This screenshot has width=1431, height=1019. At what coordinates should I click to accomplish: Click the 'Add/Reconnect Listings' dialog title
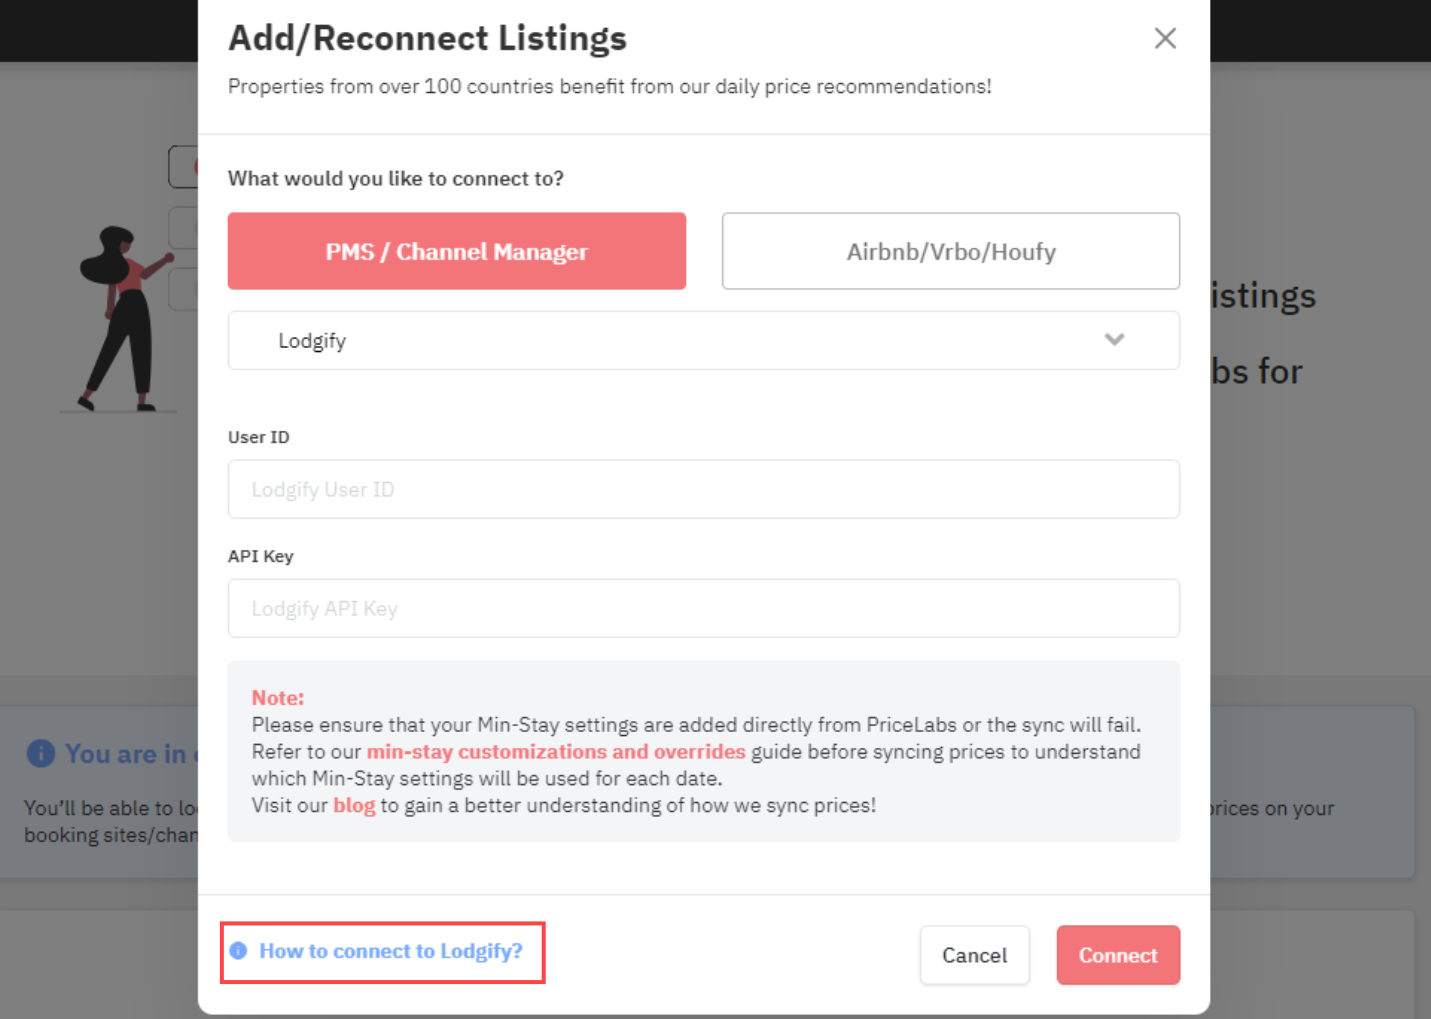click(x=428, y=38)
